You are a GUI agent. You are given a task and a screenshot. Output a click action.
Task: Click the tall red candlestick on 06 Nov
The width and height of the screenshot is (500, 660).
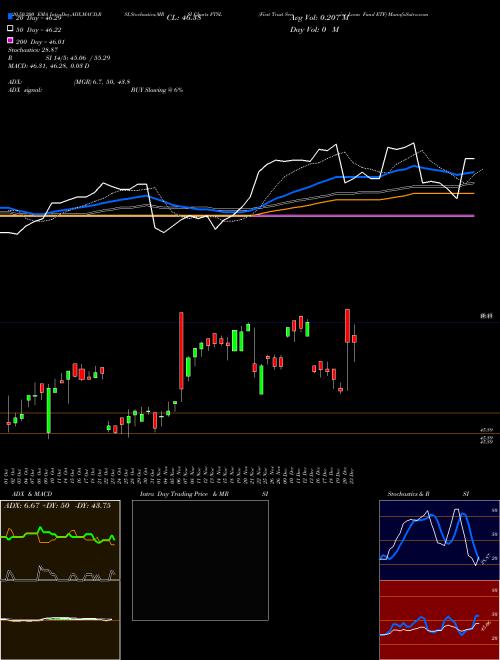tap(181, 350)
